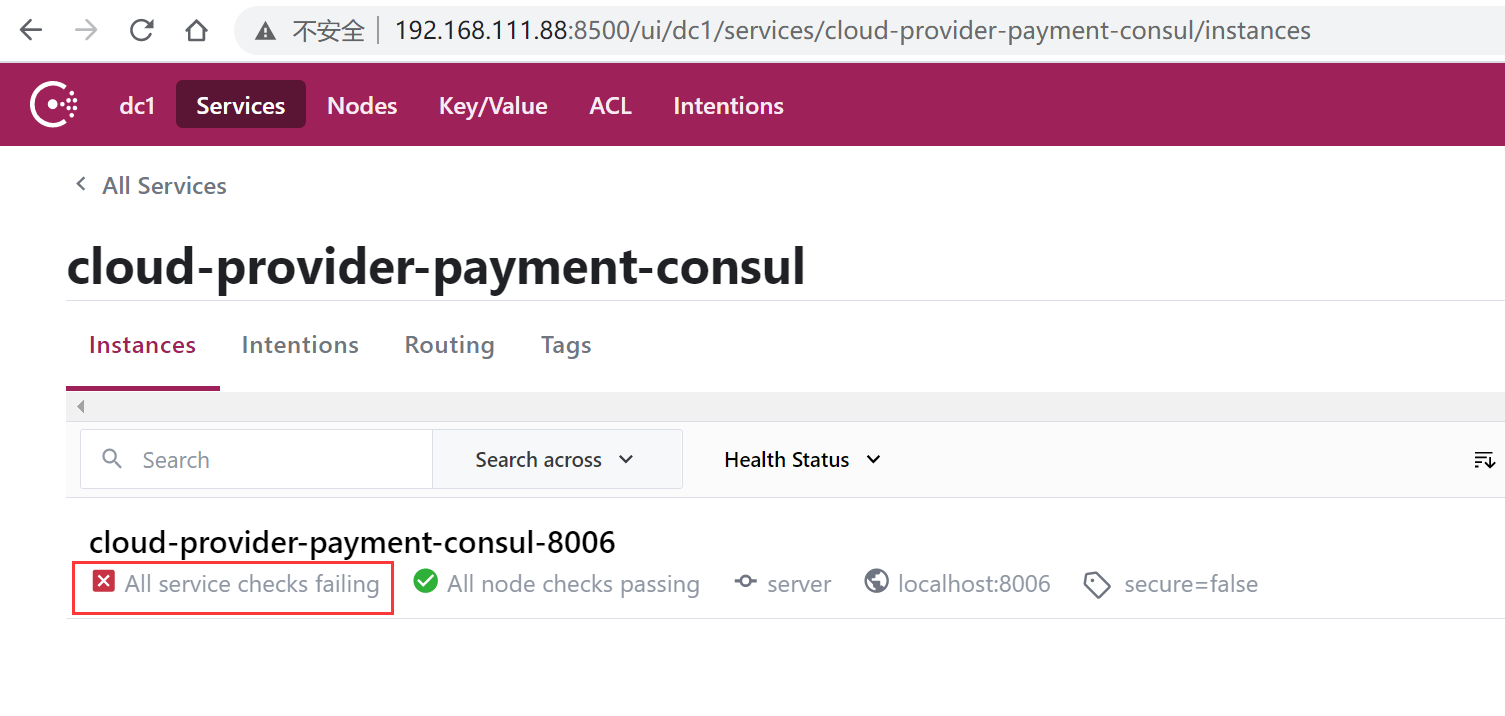
Task: Open the cloud-provider-payment-consul-8006 instance
Action: click(x=352, y=542)
